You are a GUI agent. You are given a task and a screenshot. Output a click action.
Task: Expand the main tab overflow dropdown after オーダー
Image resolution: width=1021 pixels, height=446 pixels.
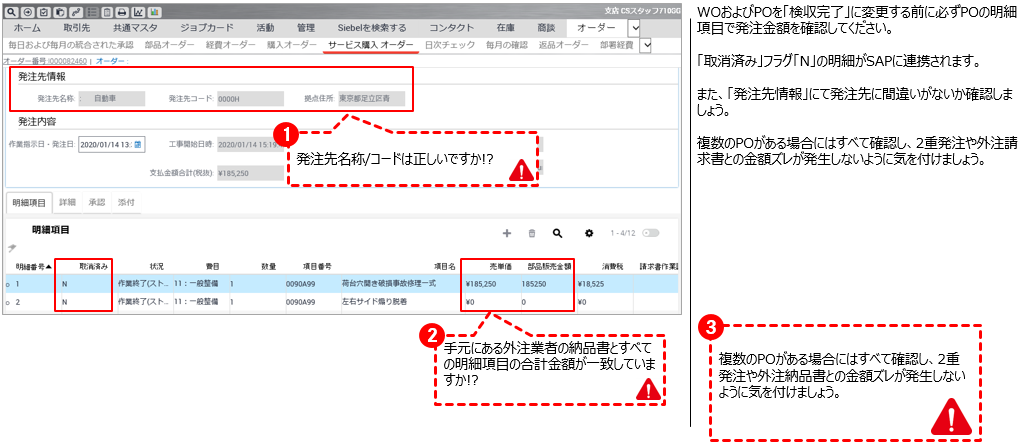click(x=634, y=28)
